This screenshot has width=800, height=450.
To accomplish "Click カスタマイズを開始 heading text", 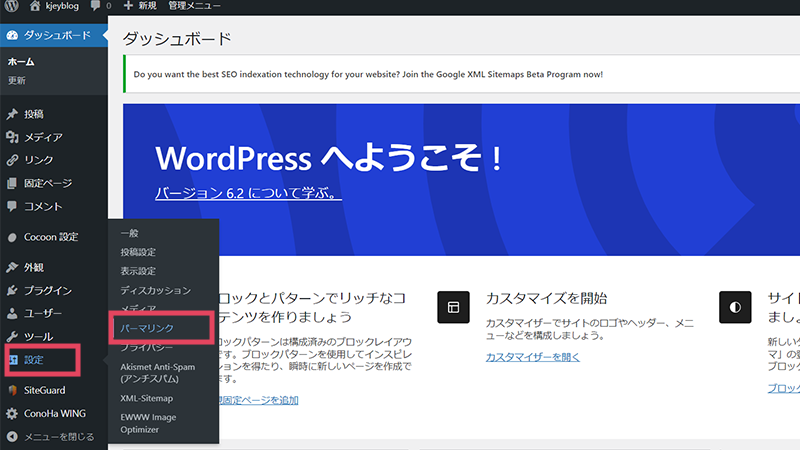I will [x=546, y=298].
